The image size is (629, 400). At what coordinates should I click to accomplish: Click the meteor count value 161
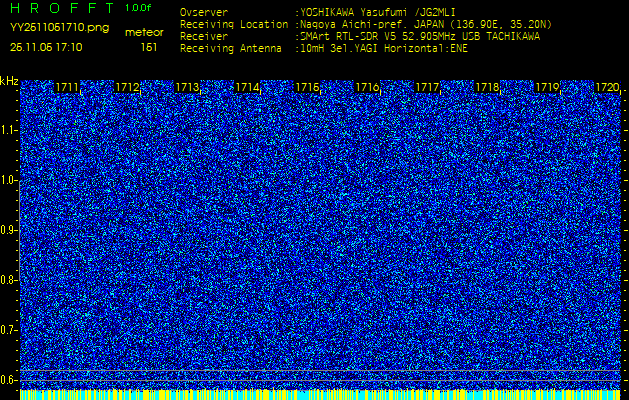pos(149,47)
